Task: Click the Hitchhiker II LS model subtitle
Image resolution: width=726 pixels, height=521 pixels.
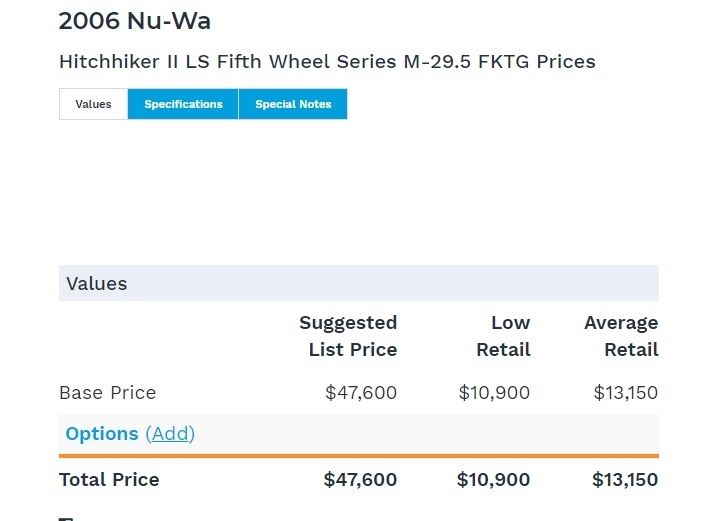Action: click(327, 62)
